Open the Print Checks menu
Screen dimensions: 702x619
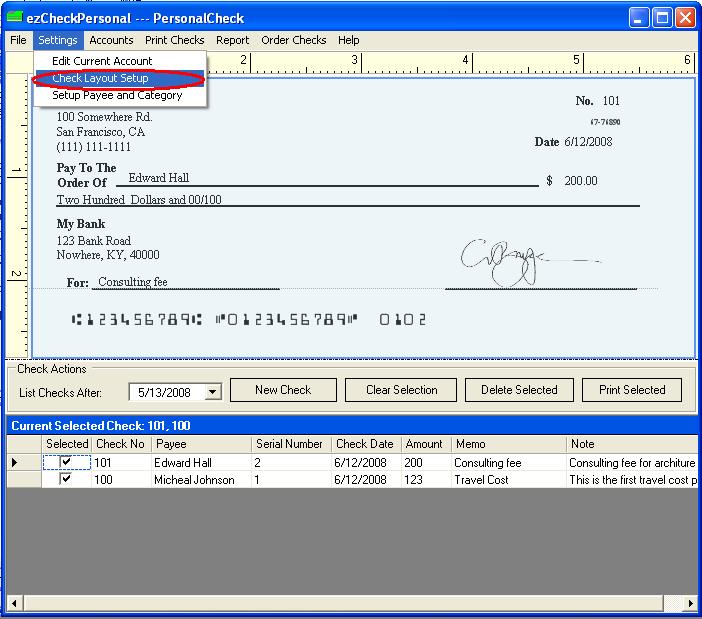[174, 40]
